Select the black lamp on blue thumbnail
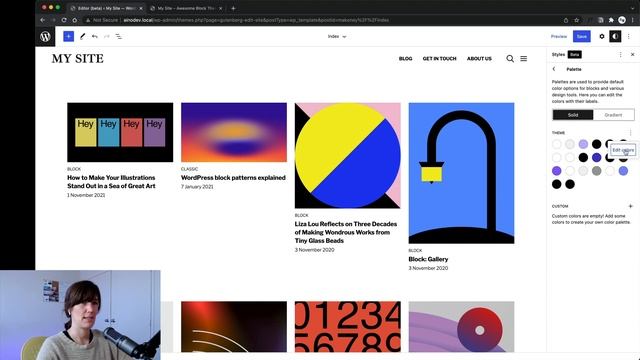Image resolution: width=640 pixels, height=360 pixels. coord(461,173)
